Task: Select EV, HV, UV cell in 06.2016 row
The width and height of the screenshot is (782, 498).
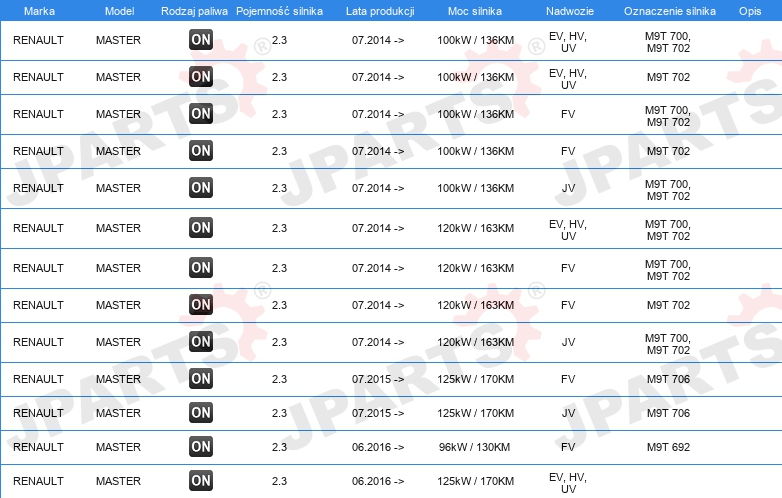Action: (568, 483)
